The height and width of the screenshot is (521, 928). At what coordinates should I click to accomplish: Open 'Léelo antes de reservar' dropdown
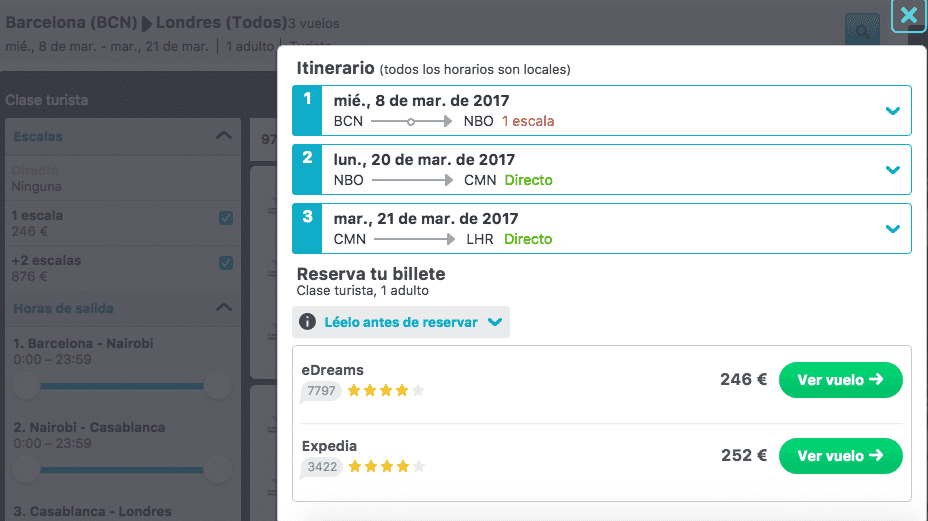(x=401, y=322)
